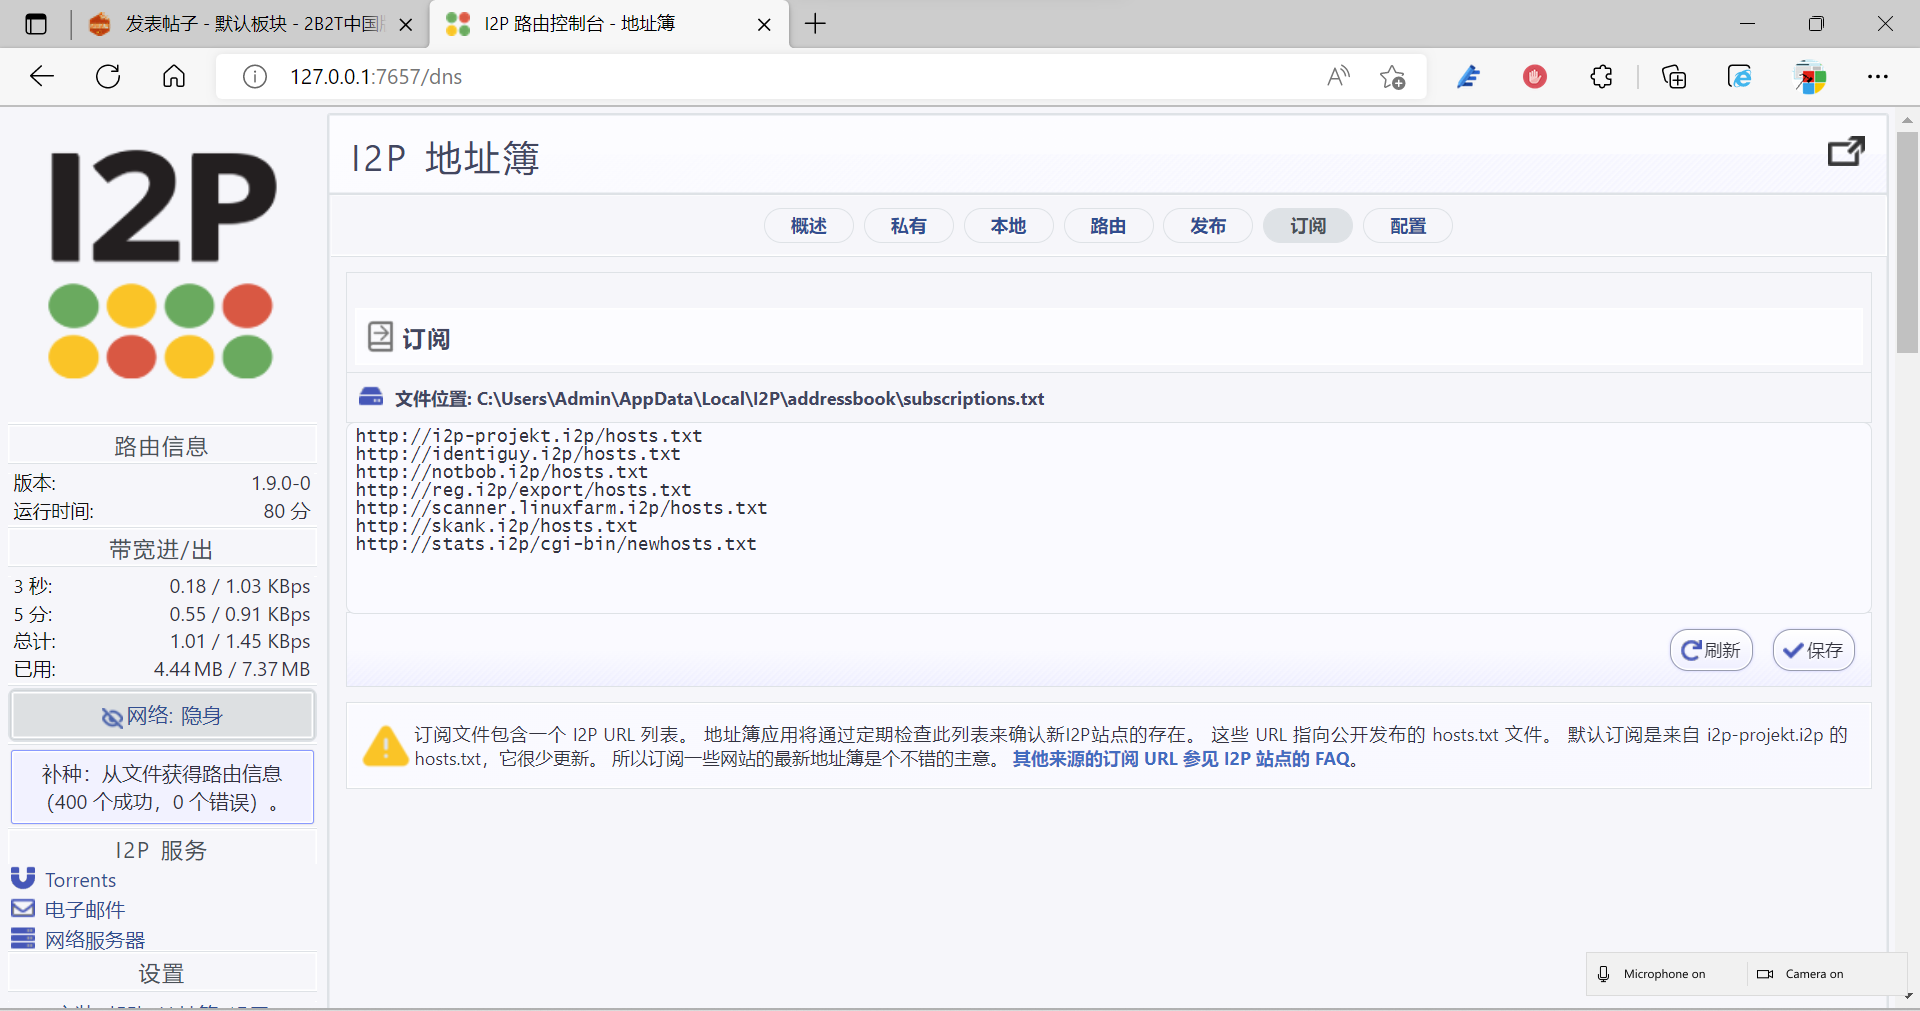
Task: Open the address book in a new window icon
Action: (1846, 152)
